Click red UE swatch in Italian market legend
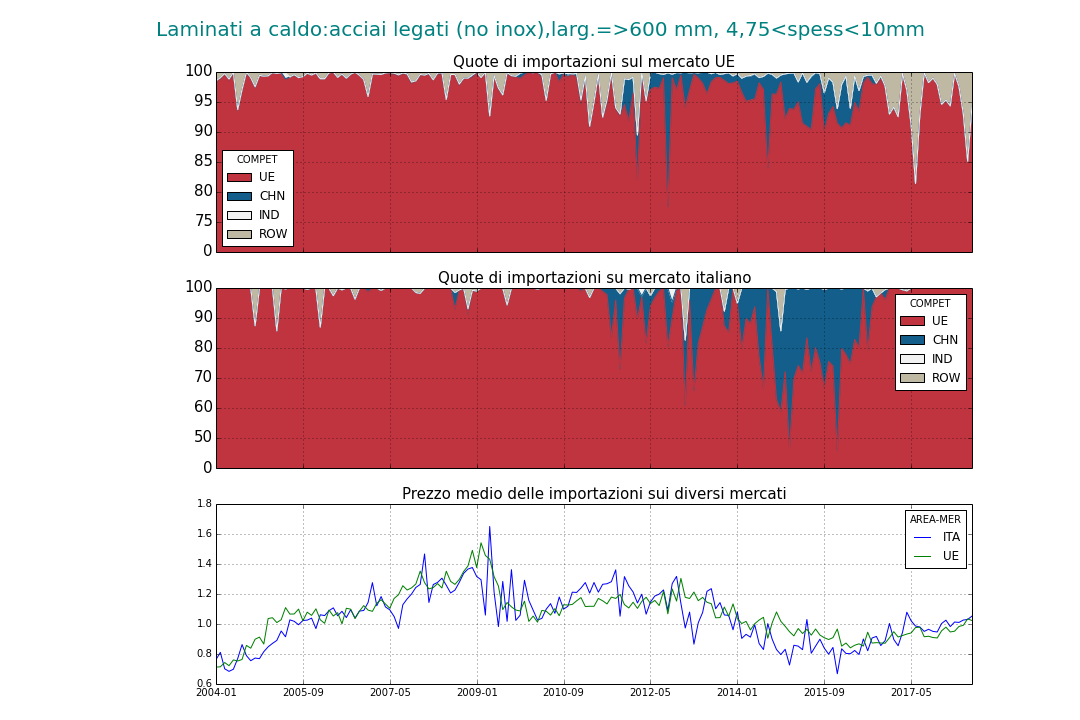The height and width of the screenshot is (720, 1080). [x=912, y=321]
